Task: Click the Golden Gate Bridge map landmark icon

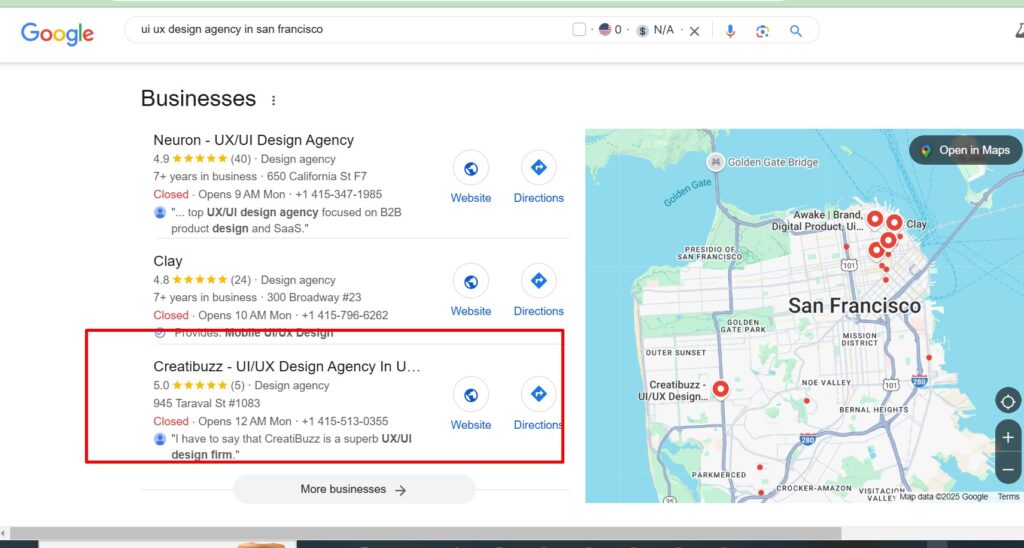Action: tap(715, 161)
